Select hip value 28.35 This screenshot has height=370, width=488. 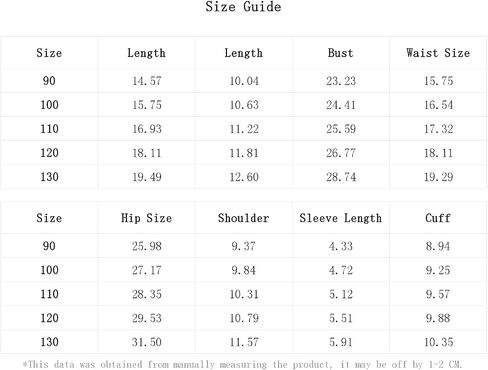coord(147,294)
